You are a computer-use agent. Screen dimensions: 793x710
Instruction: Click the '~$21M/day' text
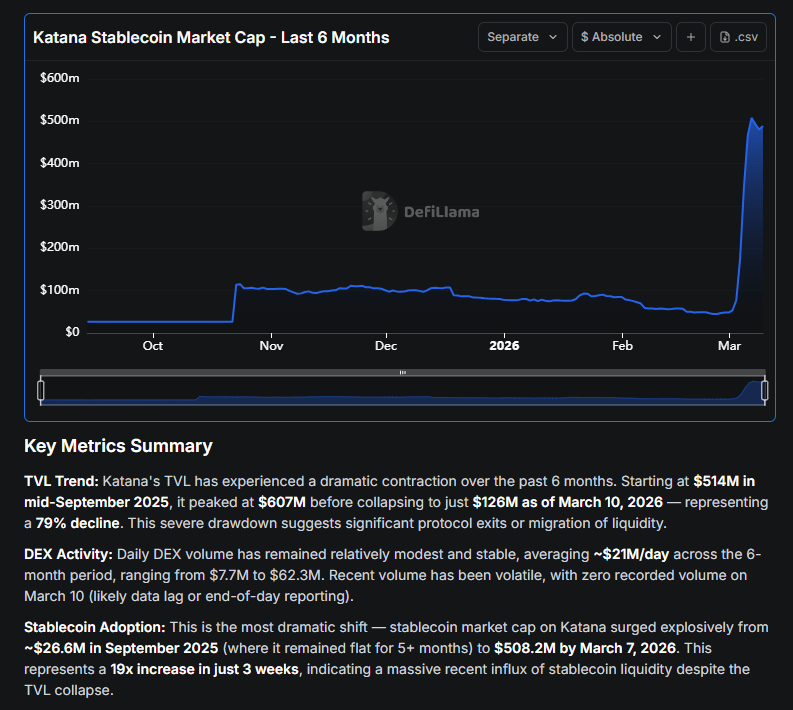(x=631, y=554)
